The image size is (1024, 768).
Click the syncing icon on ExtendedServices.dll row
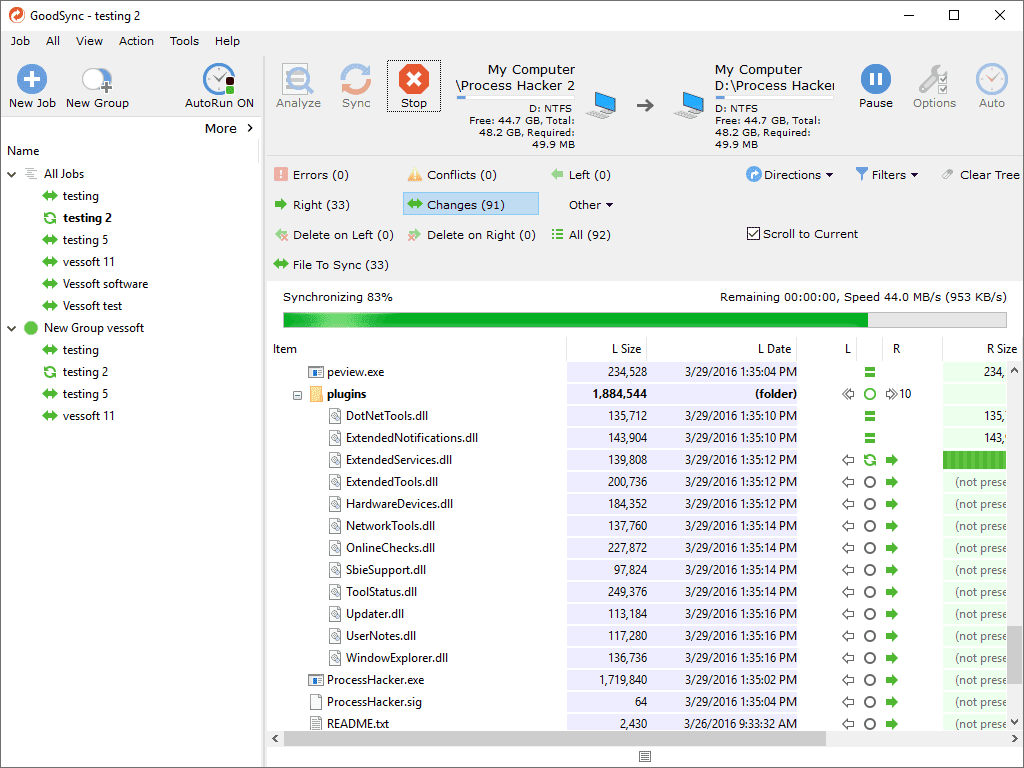(869, 460)
